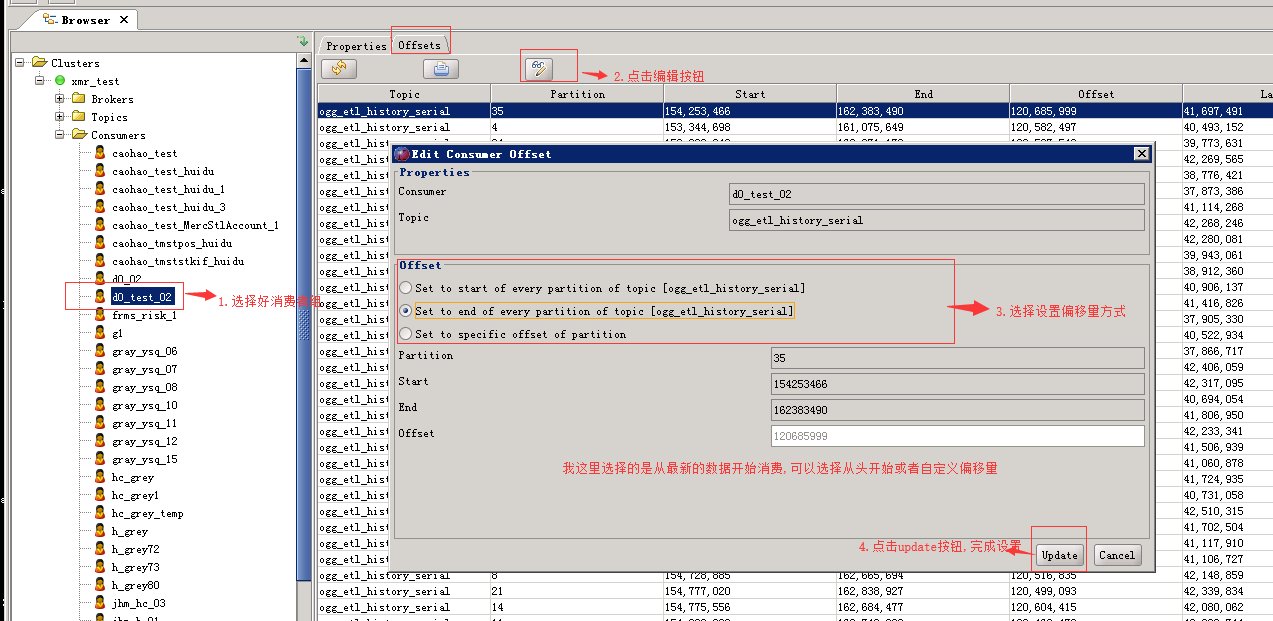
Task: Click the gray_ysq_06 consumer icon
Action: (x=100, y=351)
